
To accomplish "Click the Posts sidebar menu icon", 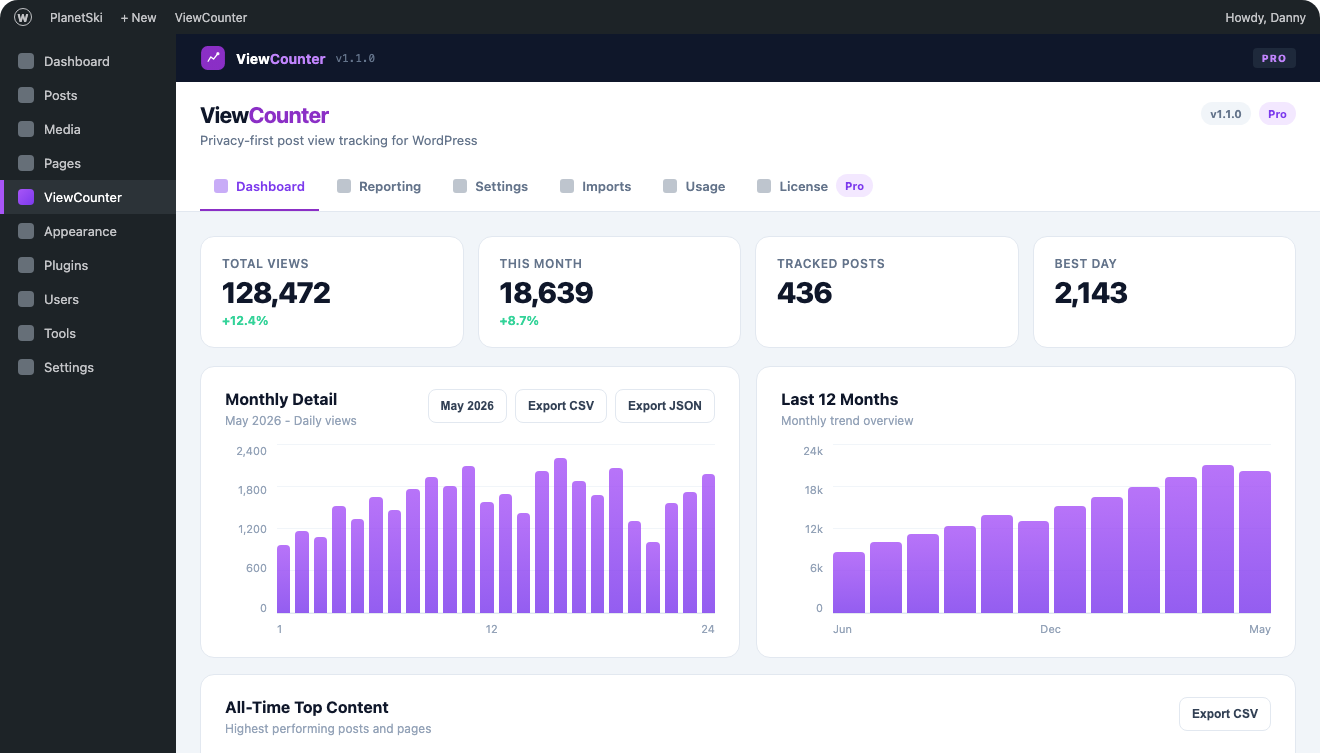I will coord(26,95).
